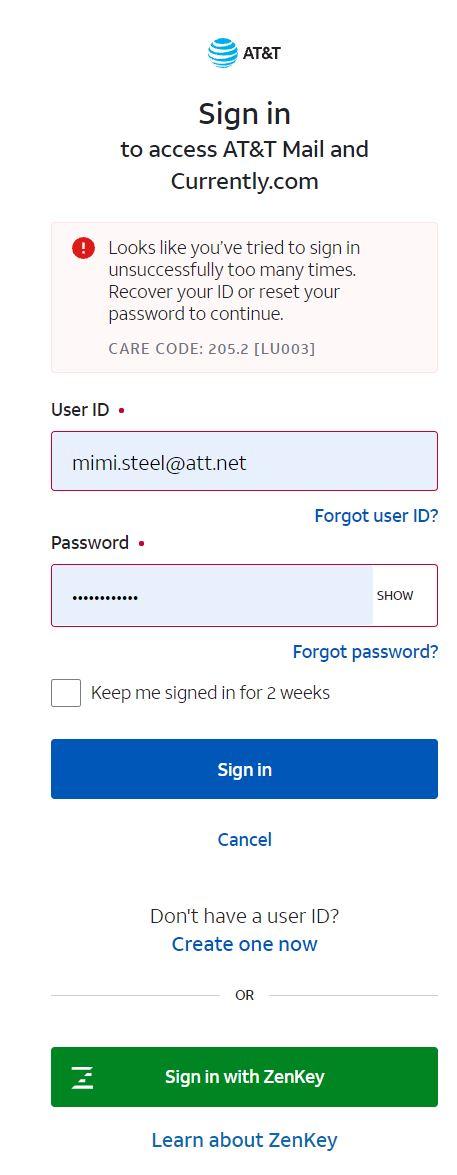The width and height of the screenshot is (457, 1175).
Task: Check the Keep me signed in checkbox
Action: 66,692
